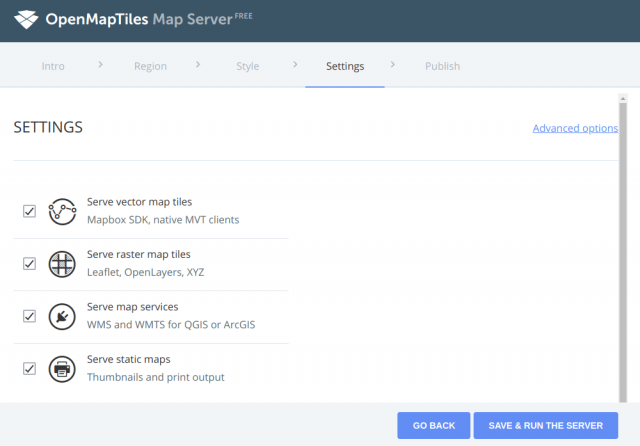Open the Style step tab
This screenshot has height=446, width=640.
[247, 67]
